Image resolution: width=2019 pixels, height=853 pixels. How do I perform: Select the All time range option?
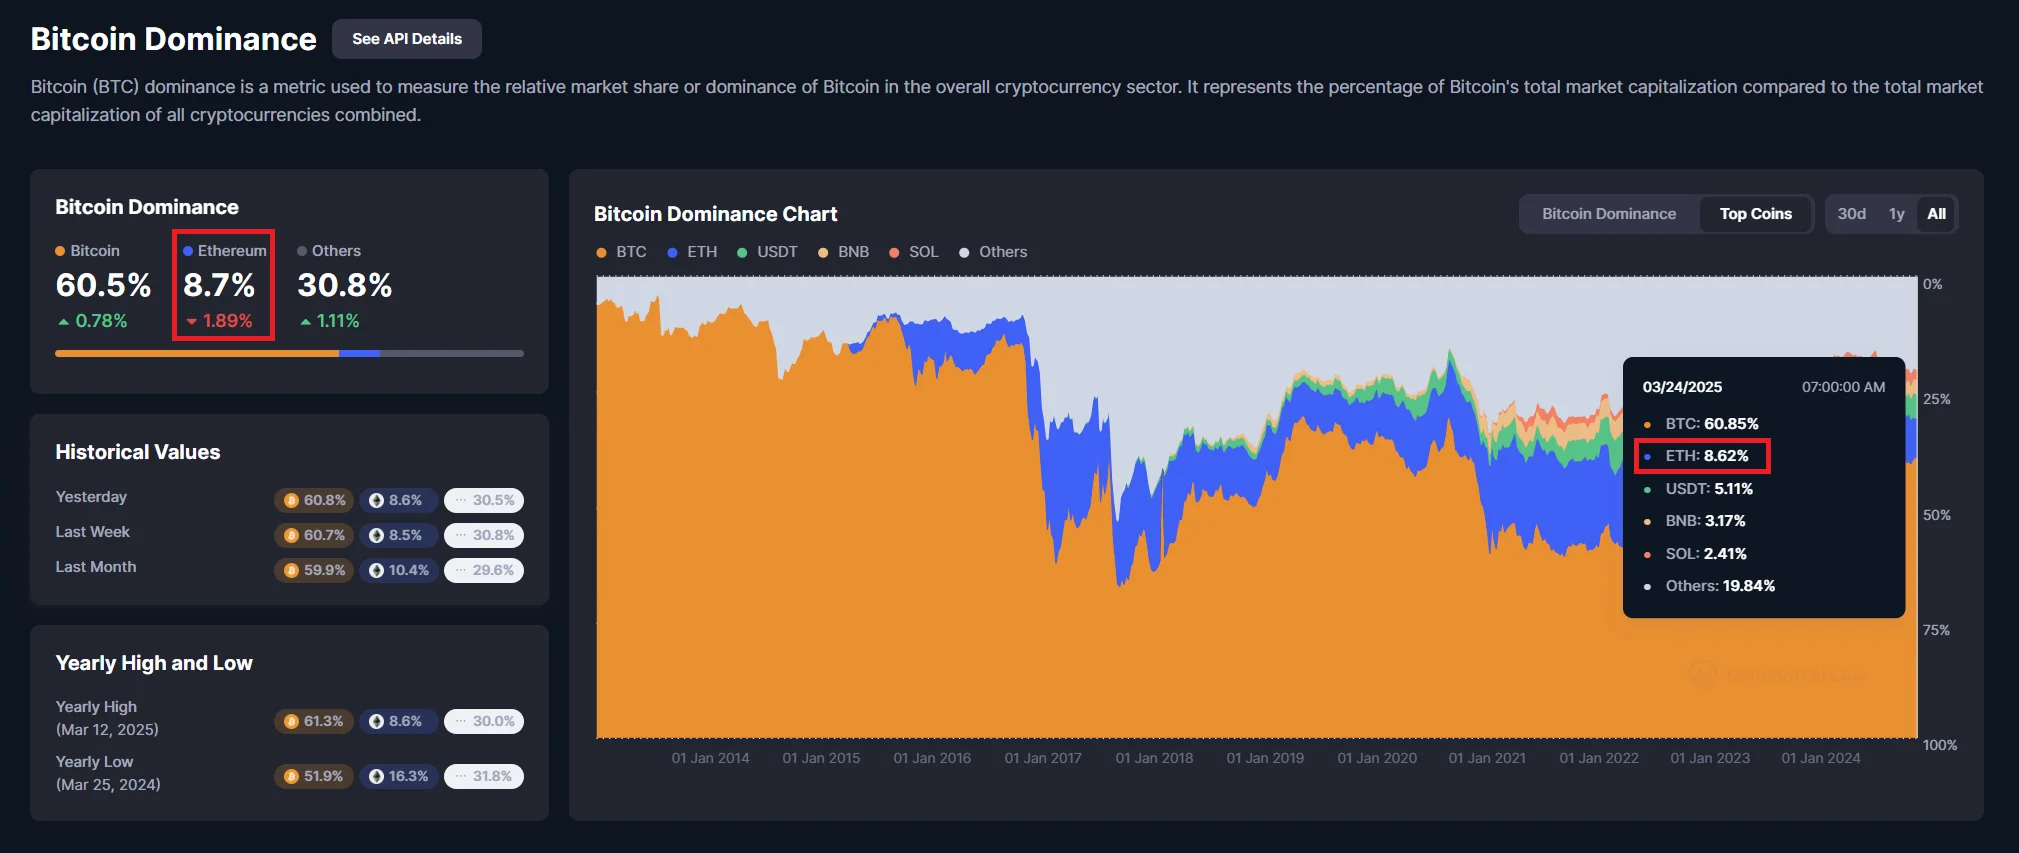pyautogui.click(x=1936, y=213)
